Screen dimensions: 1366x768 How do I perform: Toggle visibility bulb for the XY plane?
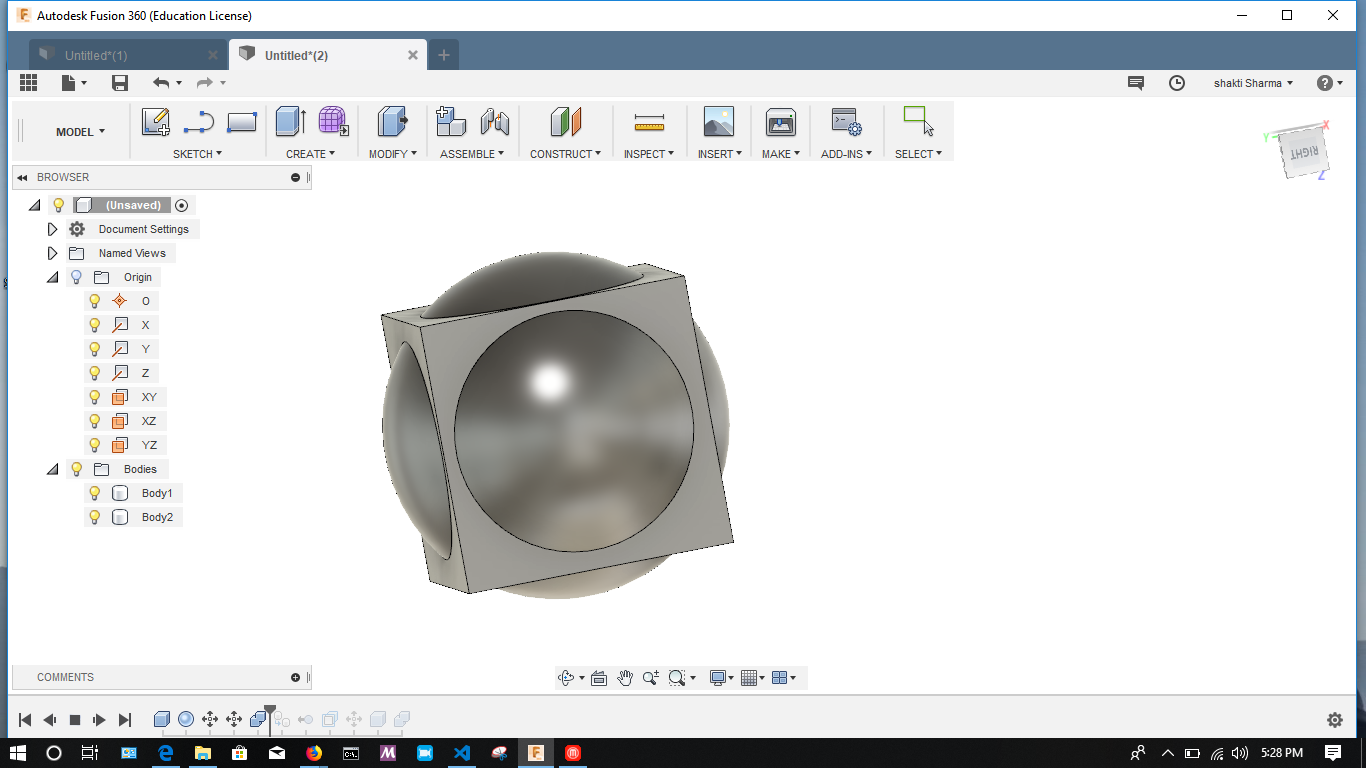tap(95, 397)
